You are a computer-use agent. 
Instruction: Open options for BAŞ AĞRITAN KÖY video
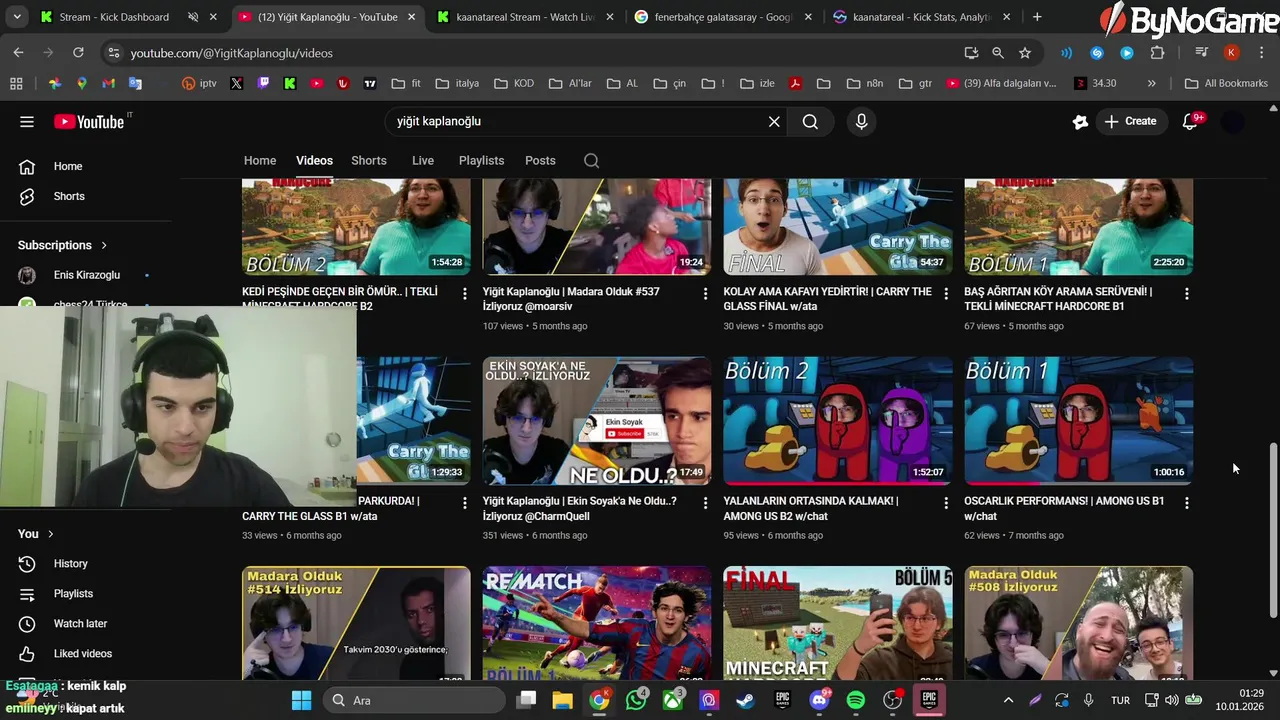point(1187,294)
